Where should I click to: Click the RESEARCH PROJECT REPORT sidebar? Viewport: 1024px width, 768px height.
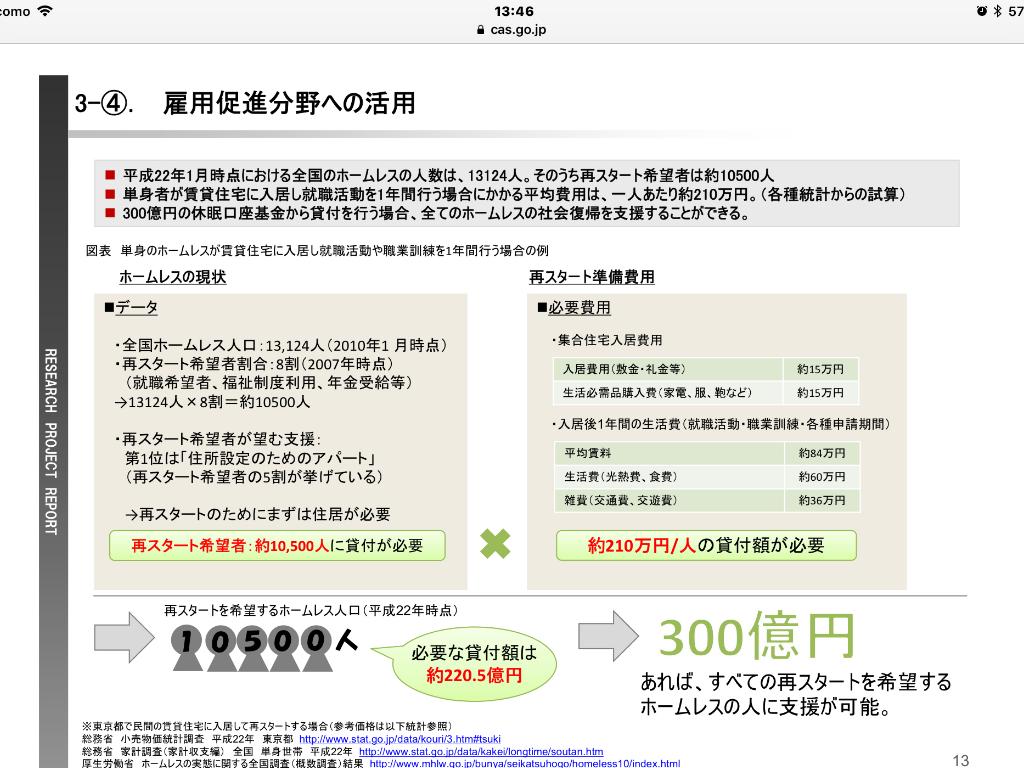tap(51, 440)
